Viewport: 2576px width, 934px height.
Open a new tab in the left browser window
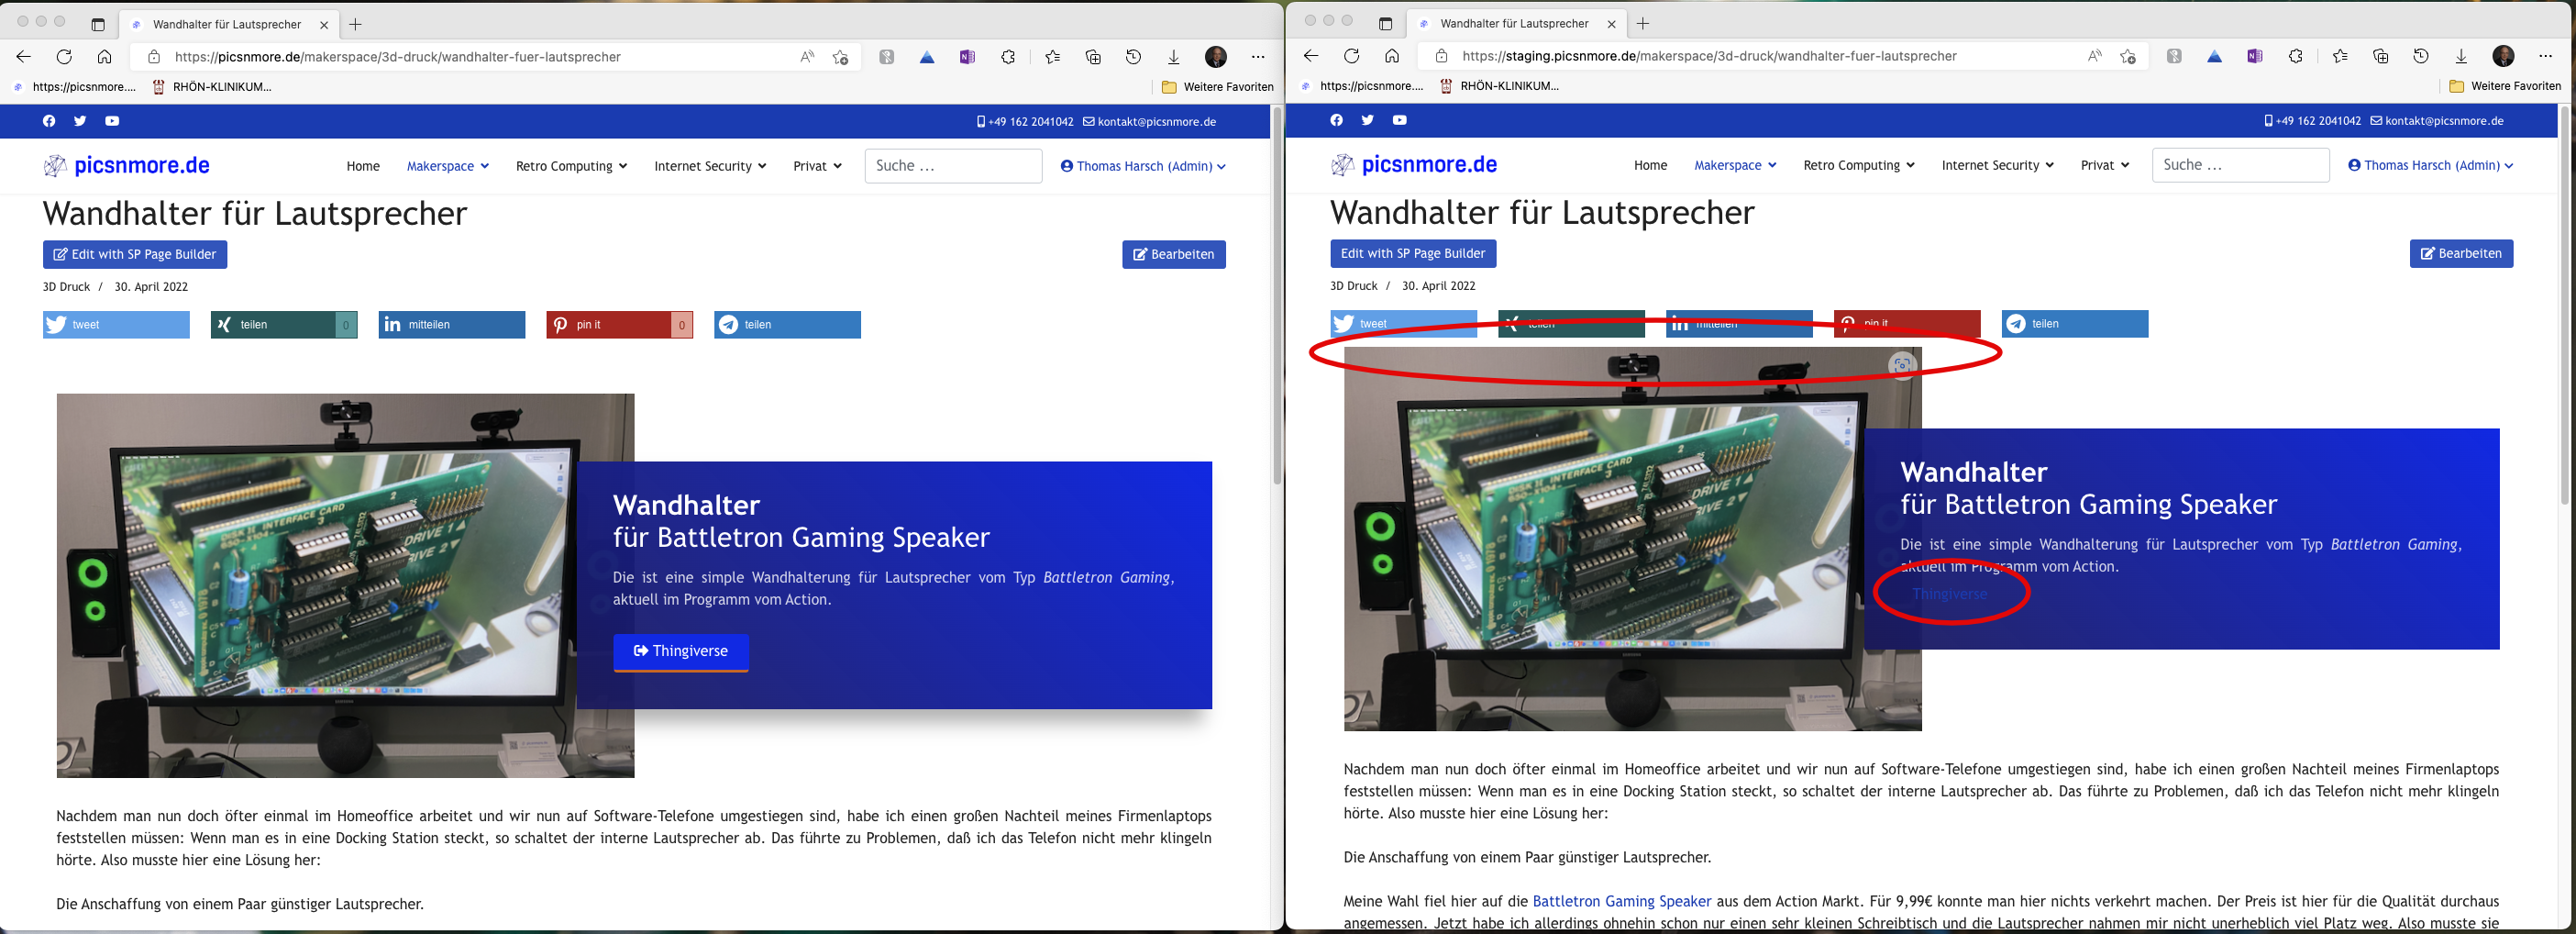pos(355,24)
